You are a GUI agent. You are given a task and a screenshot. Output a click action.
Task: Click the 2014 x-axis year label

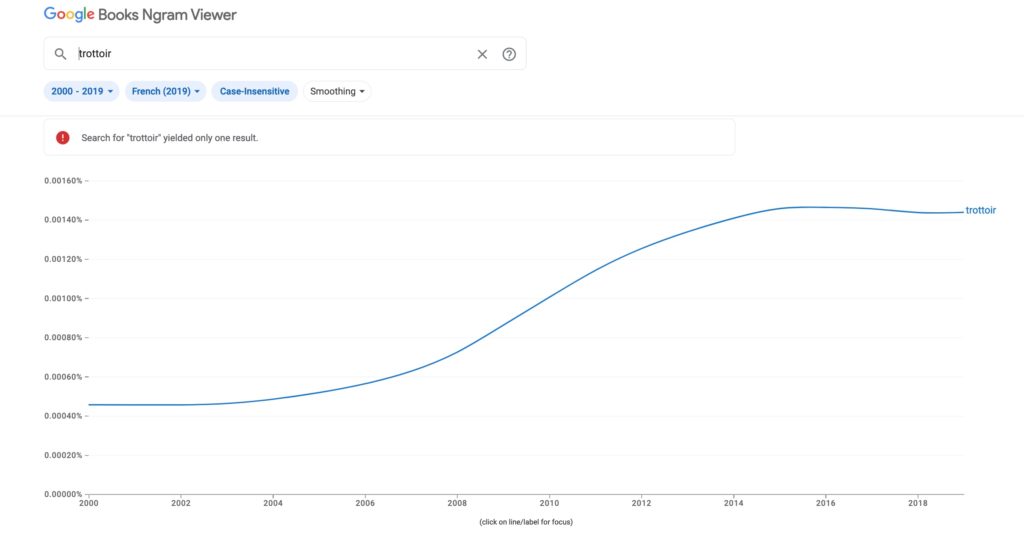[x=733, y=503]
